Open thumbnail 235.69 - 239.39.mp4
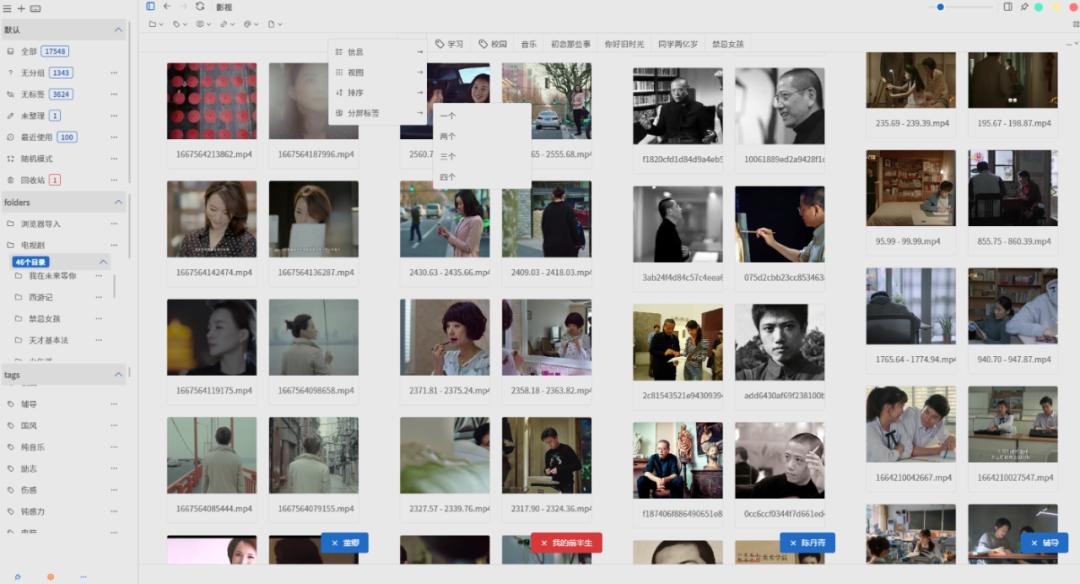Screen dimensions: 1080x584 click(x=911, y=80)
